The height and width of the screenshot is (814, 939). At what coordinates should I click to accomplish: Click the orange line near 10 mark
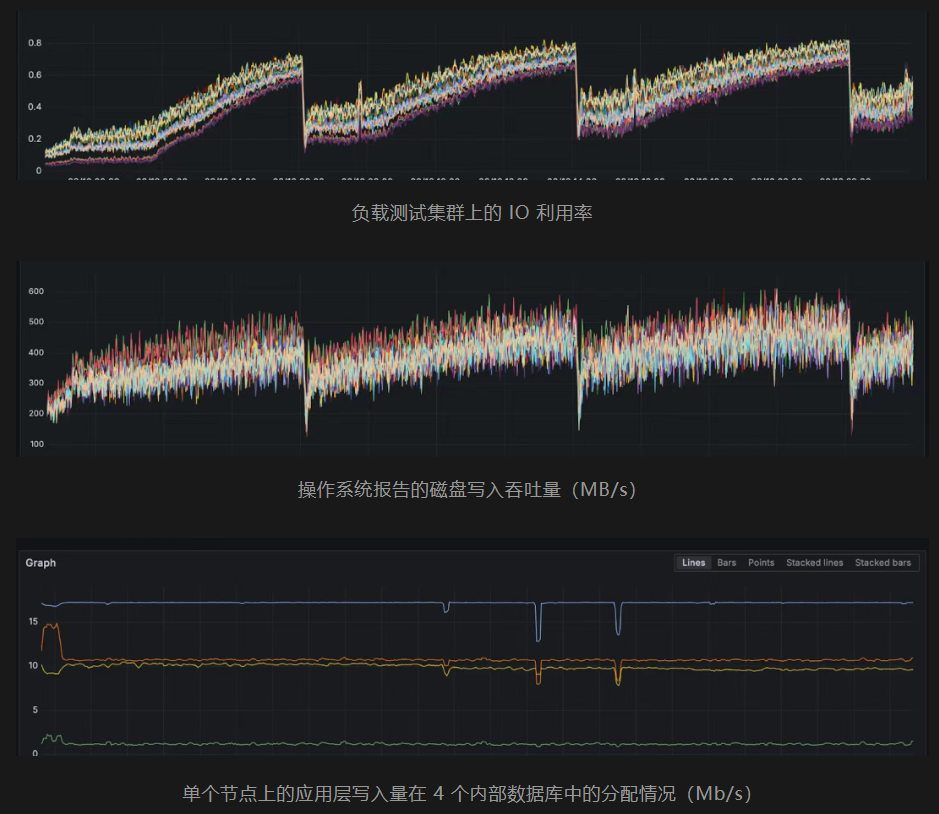click(300, 660)
